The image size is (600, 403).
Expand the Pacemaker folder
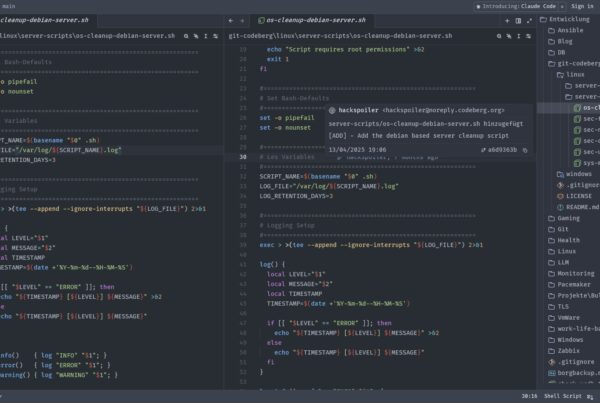(574, 285)
